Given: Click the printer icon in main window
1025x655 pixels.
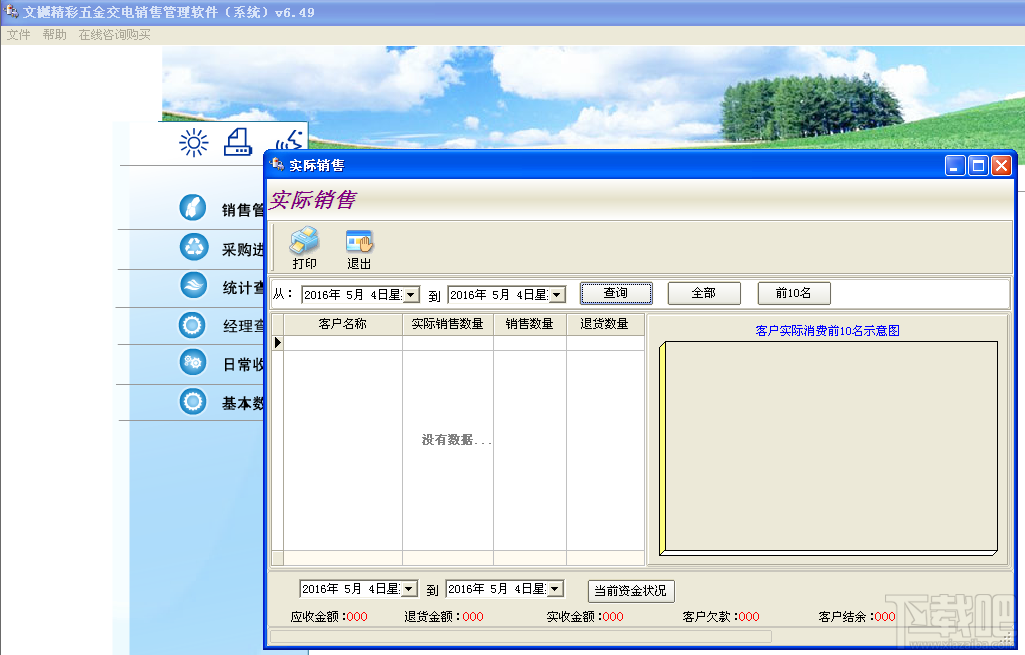Looking at the screenshot, I should pos(238,142).
